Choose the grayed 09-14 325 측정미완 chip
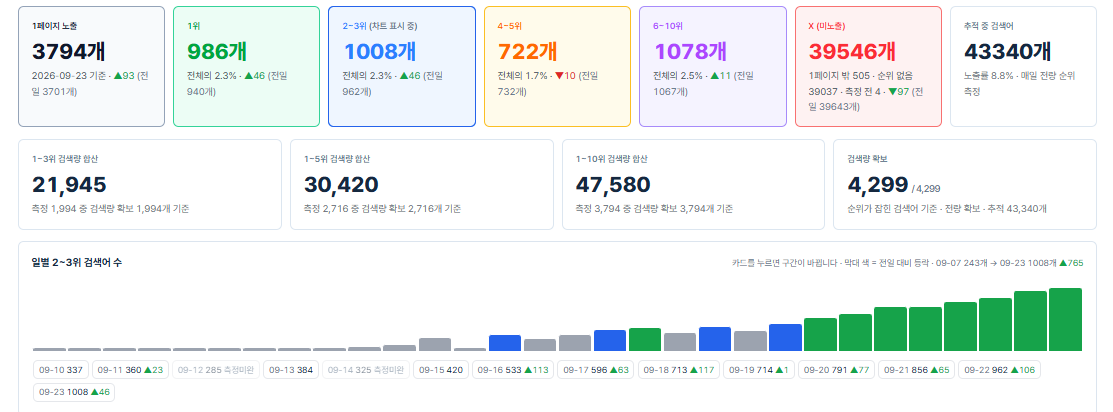Viewport: 1113px width, 412px height. pyautogui.click(x=366, y=370)
